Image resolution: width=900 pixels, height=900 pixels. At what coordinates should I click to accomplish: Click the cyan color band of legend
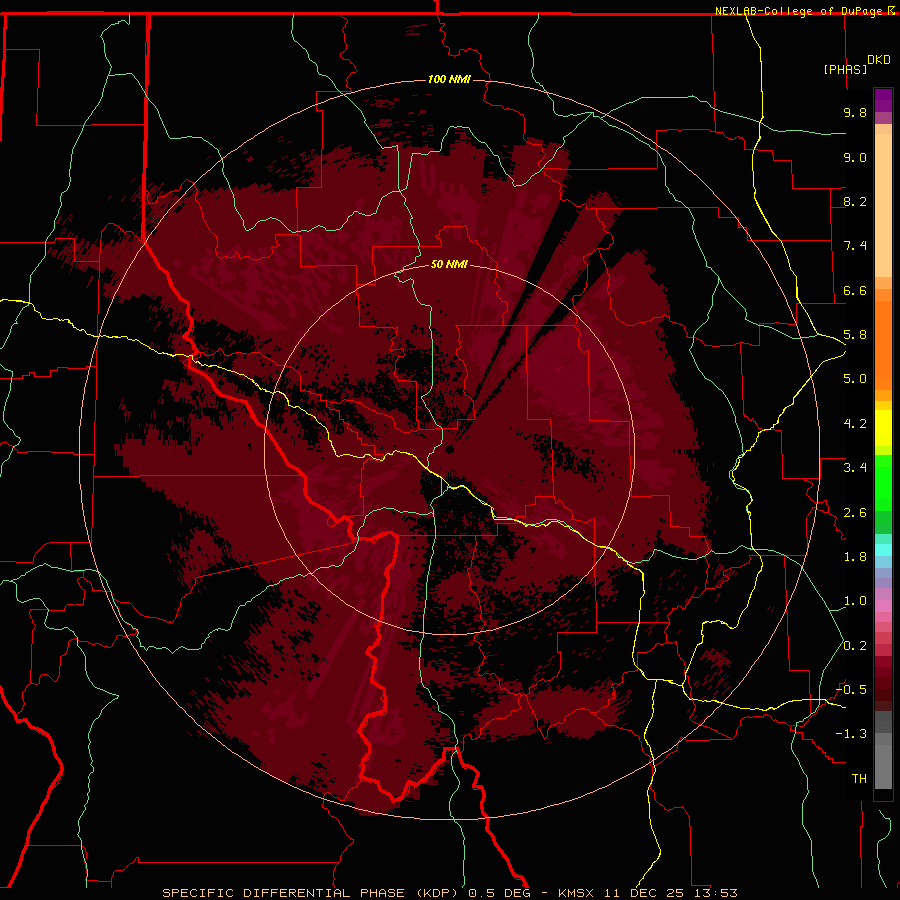click(883, 550)
